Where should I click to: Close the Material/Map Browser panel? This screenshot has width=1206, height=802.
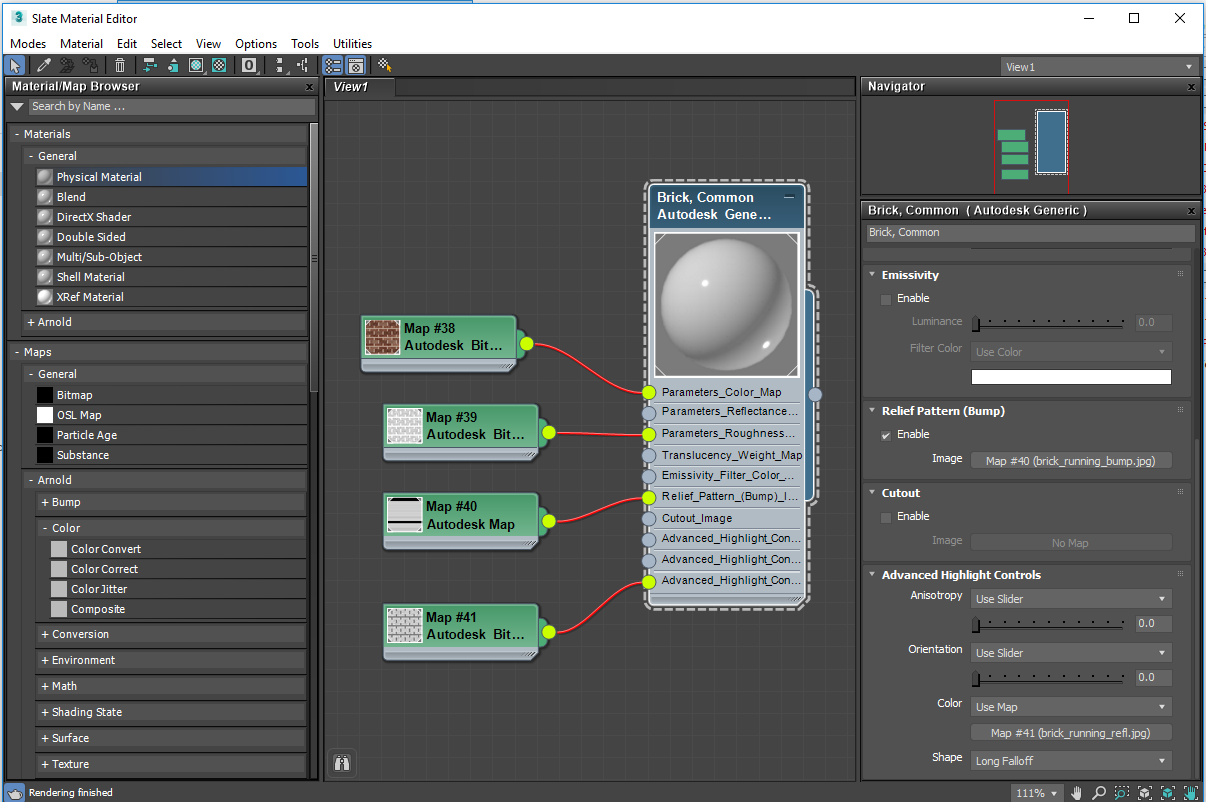pyautogui.click(x=310, y=87)
